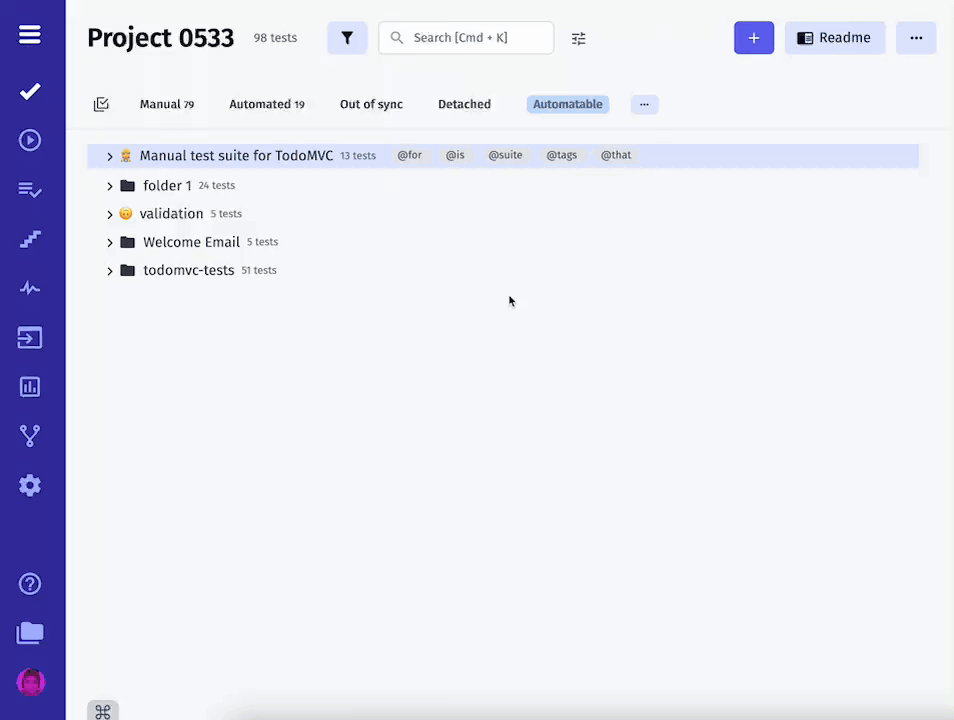Click the command palette shortcut icon
Viewport: 954px width, 720px height.
(103, 710)
